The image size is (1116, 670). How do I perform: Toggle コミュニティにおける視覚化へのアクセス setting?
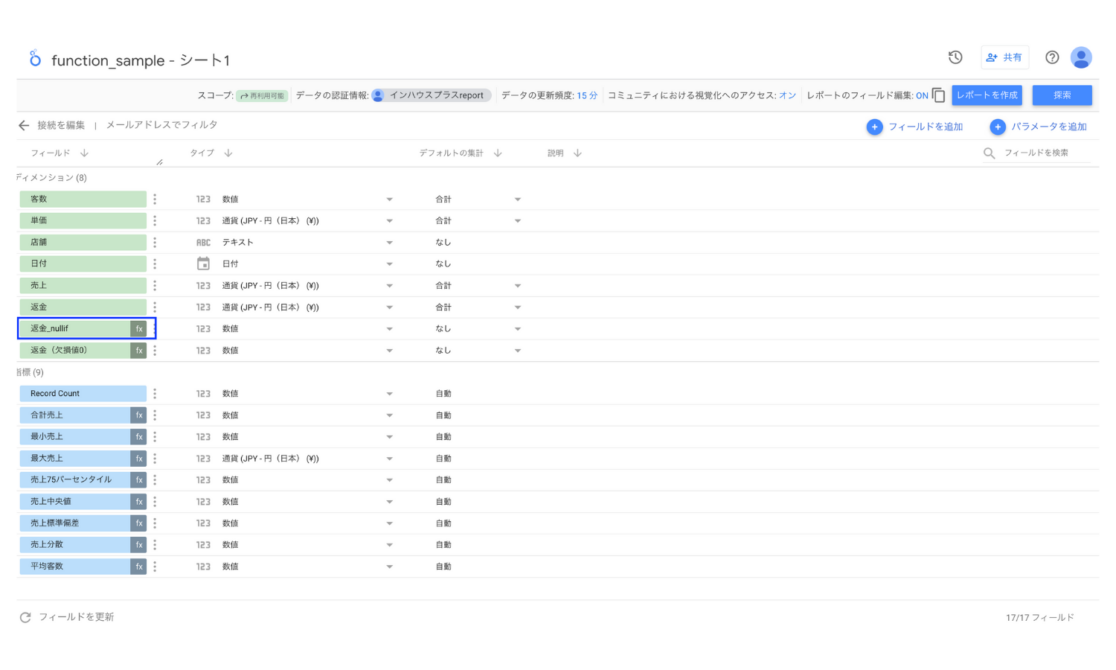click(x=785, y=94)
